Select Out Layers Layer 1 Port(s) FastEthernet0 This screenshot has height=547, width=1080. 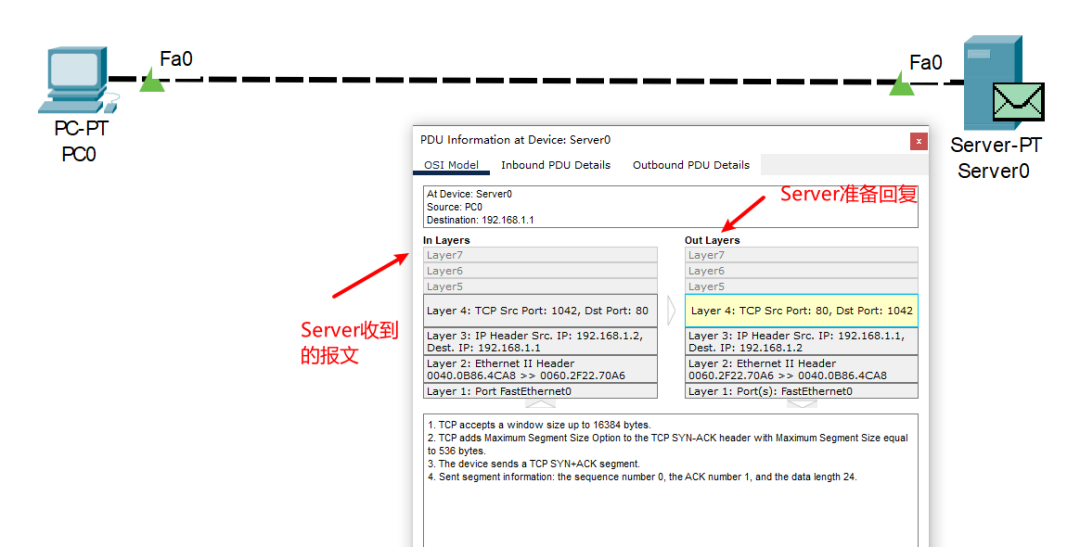point(801,391)
